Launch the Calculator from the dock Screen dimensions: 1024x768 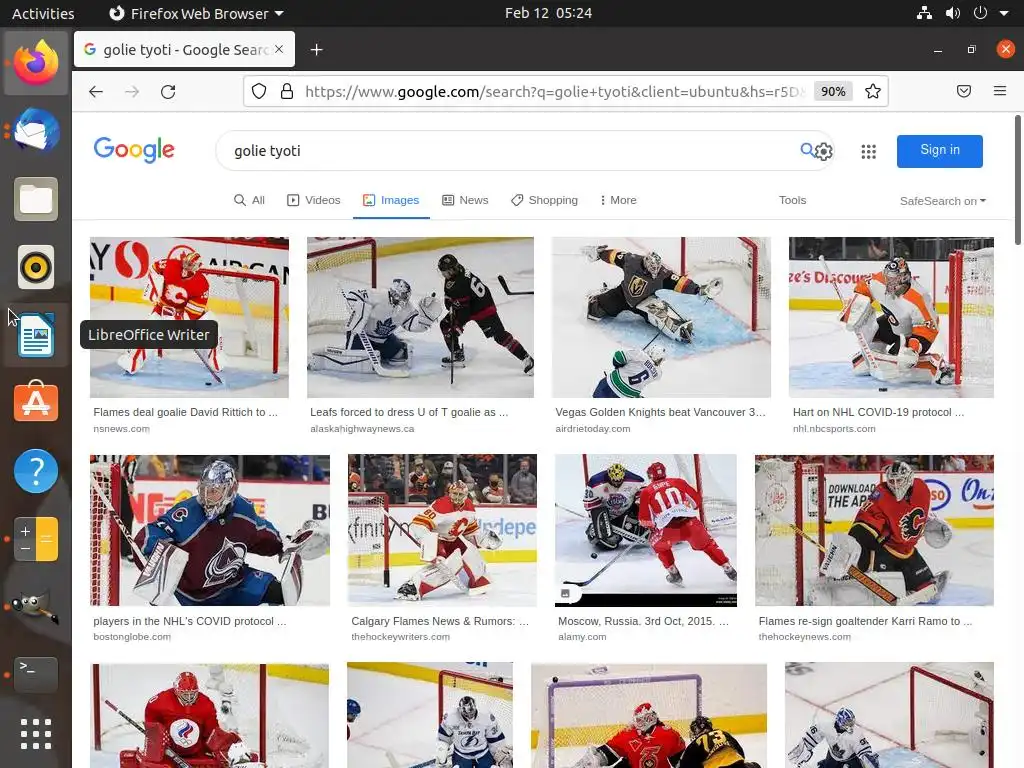point(36,539)
